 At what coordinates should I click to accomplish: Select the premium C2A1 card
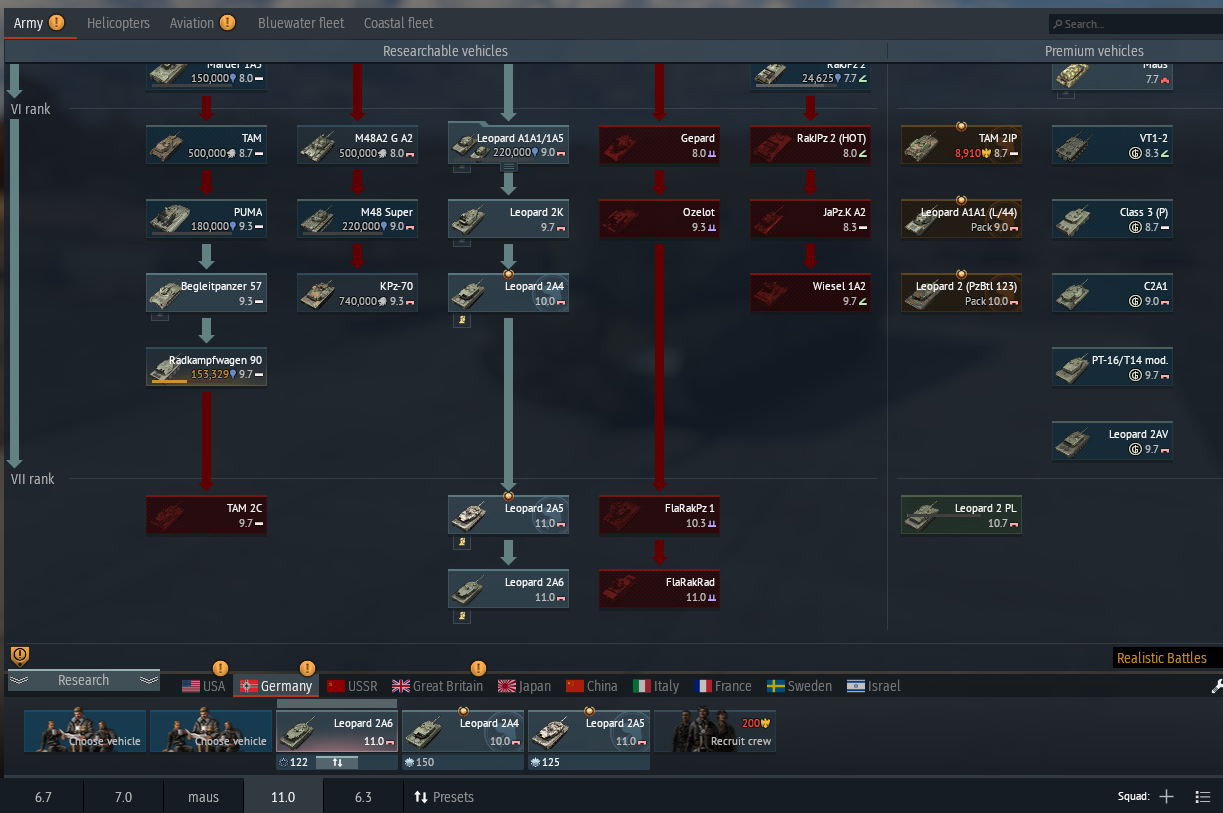[x=1113, y=293]
